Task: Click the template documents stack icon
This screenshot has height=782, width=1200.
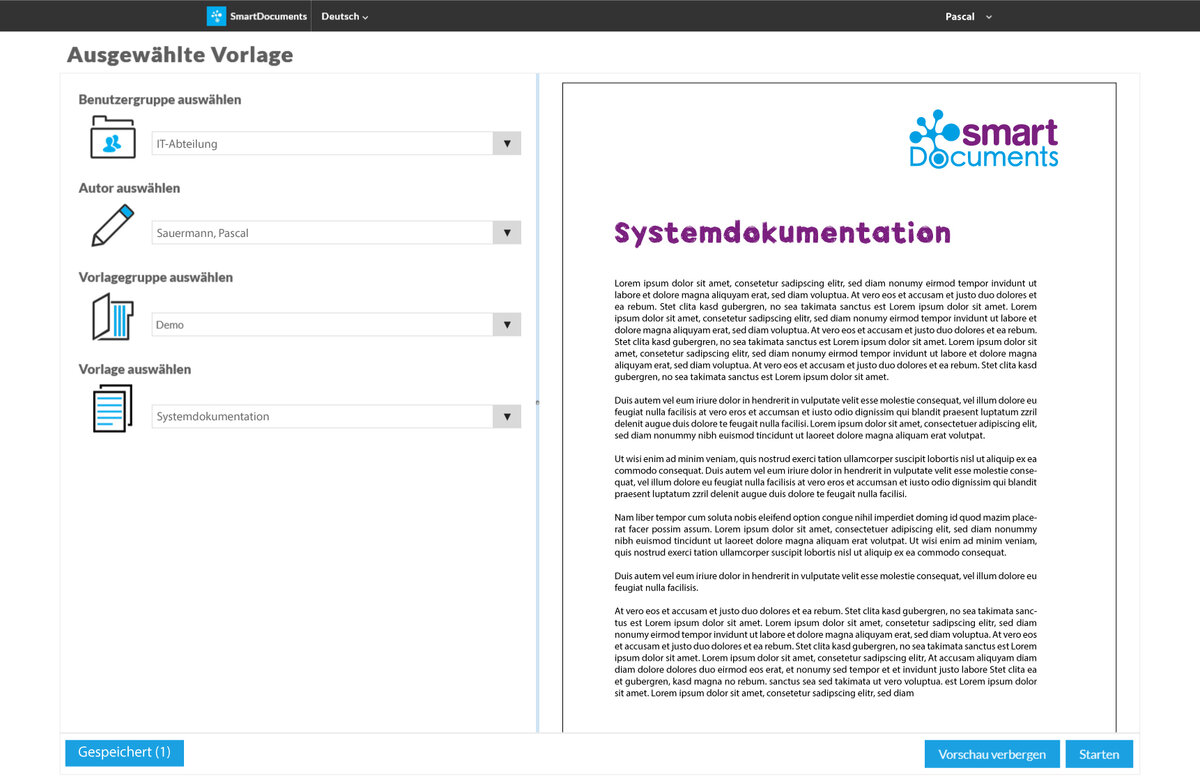Action: [112, 409]
